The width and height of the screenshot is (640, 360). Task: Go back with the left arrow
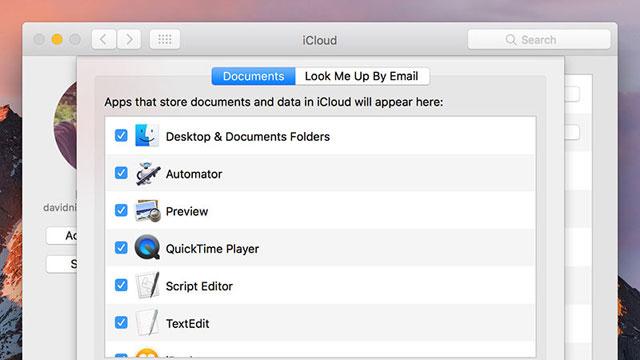pos(104,40)
